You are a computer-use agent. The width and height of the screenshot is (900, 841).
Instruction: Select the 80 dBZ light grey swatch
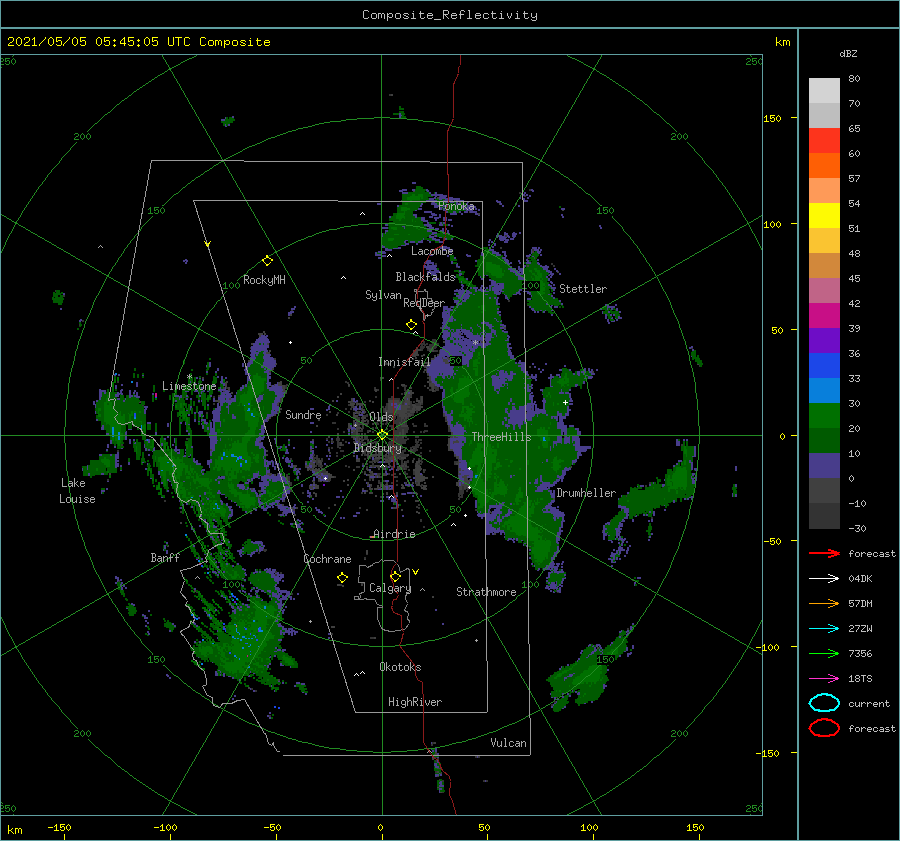(x=824, y=90)
